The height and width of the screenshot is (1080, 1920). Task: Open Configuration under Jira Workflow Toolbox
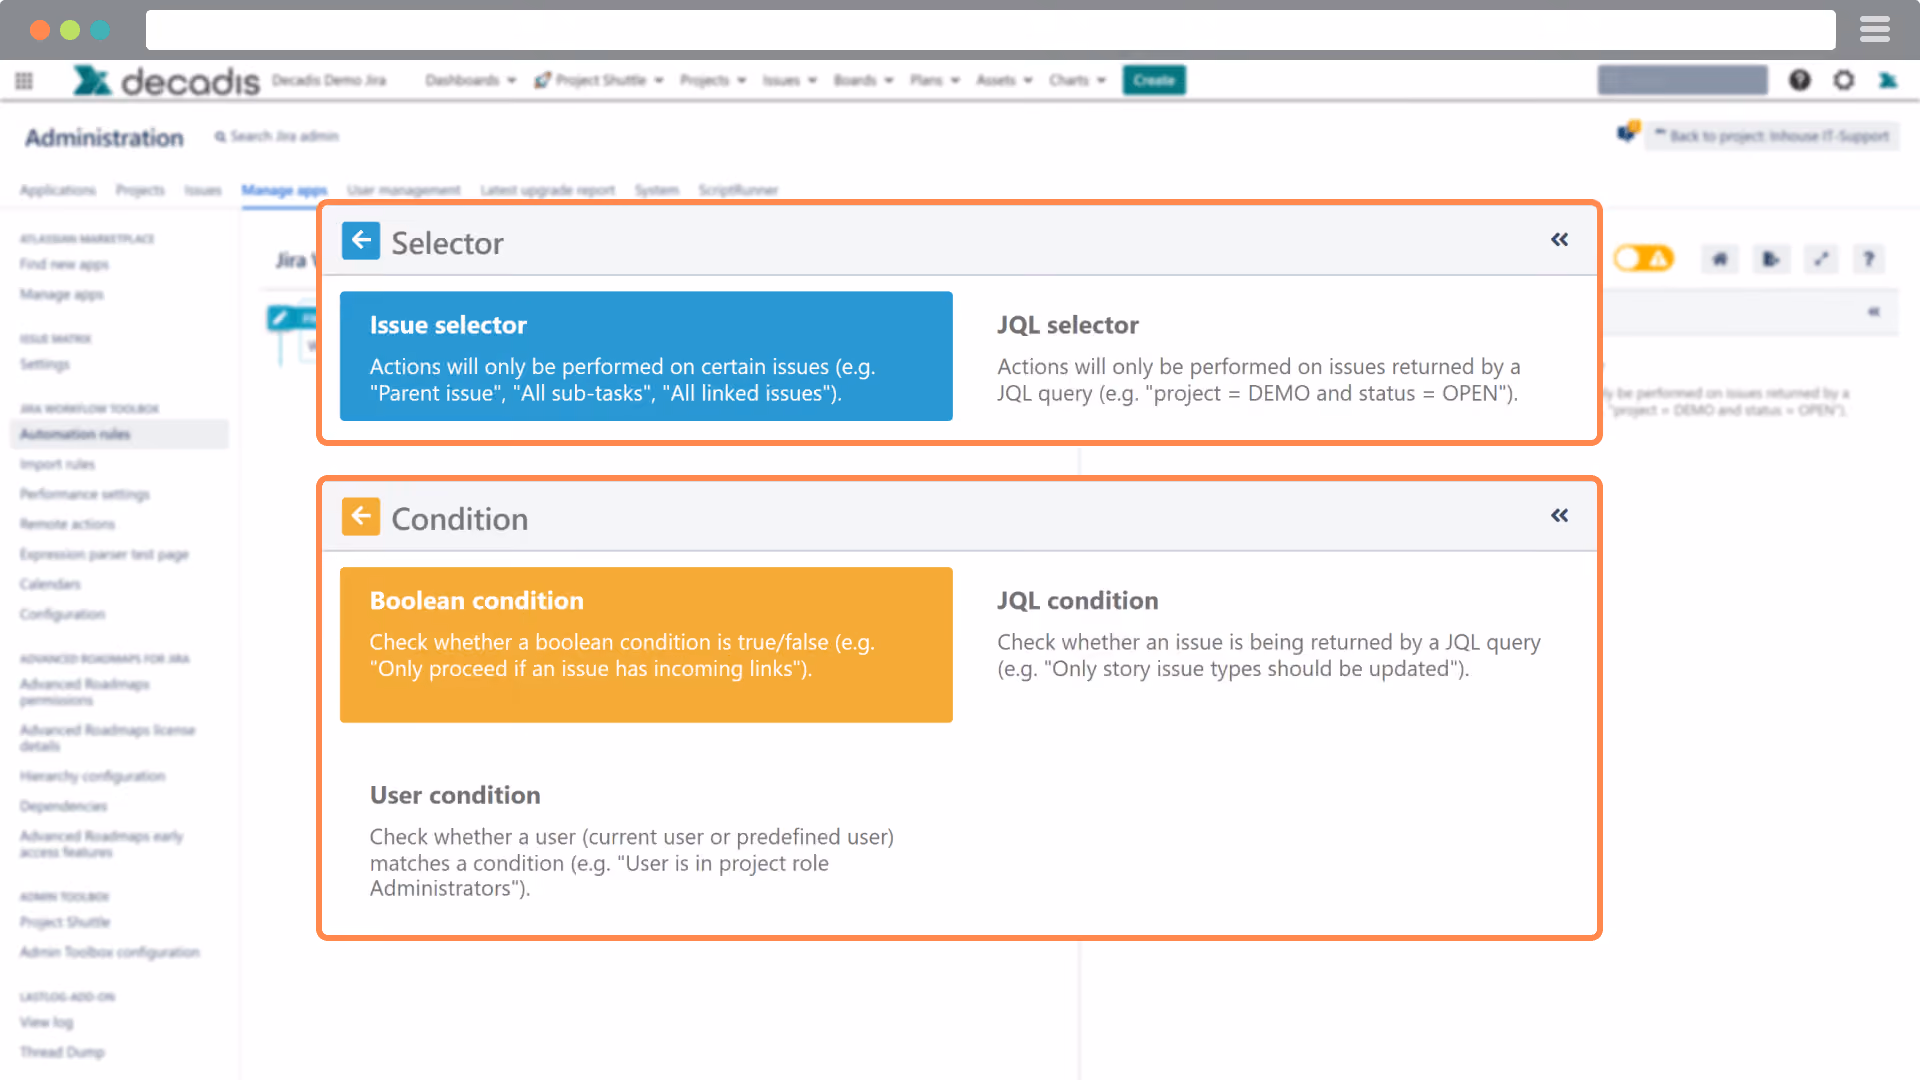pos(62,614)
